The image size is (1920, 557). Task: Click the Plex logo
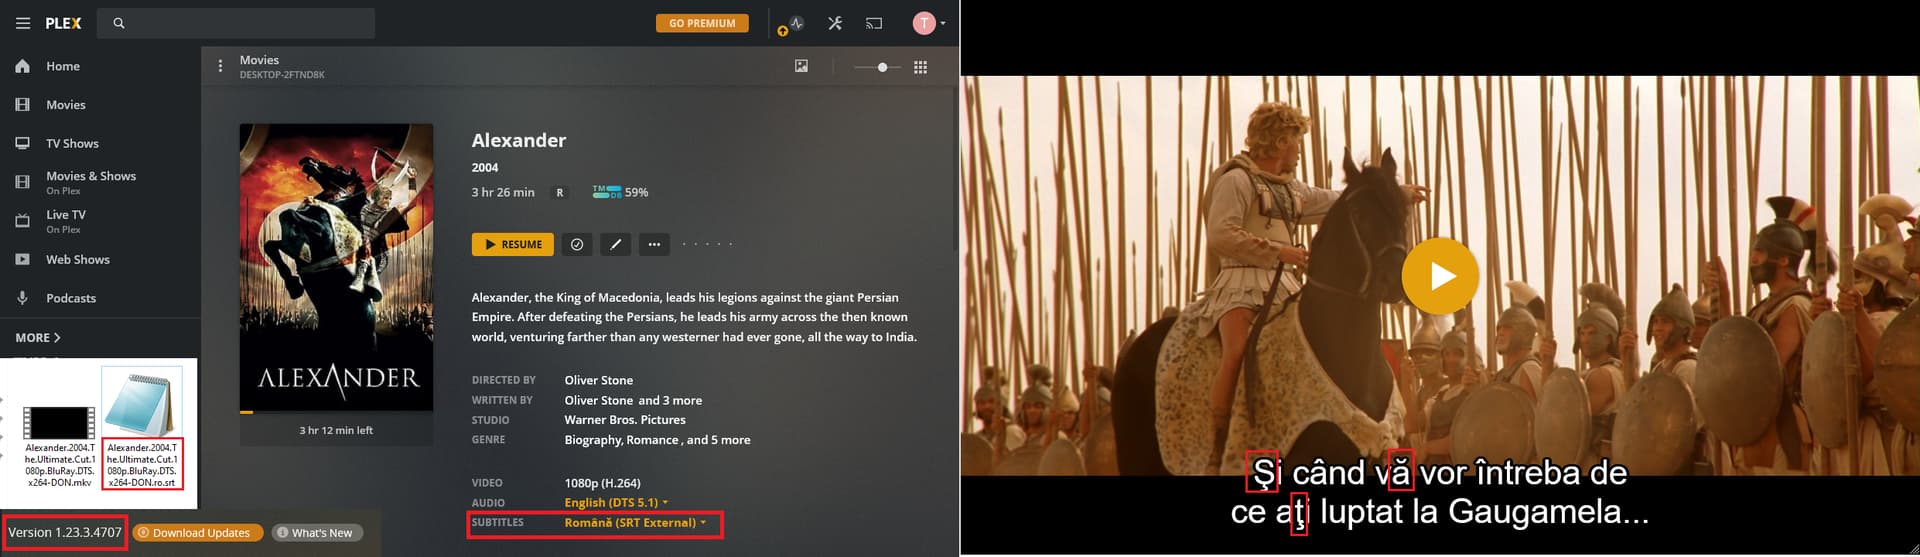63,23
